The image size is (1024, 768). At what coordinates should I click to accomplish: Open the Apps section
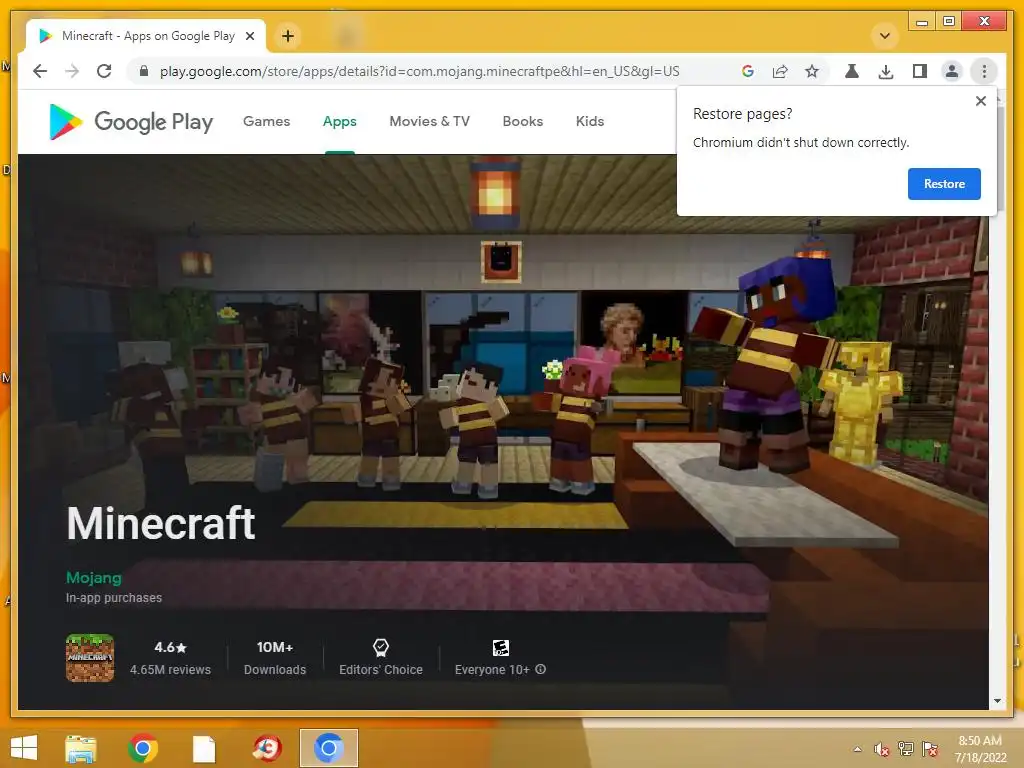340,121
